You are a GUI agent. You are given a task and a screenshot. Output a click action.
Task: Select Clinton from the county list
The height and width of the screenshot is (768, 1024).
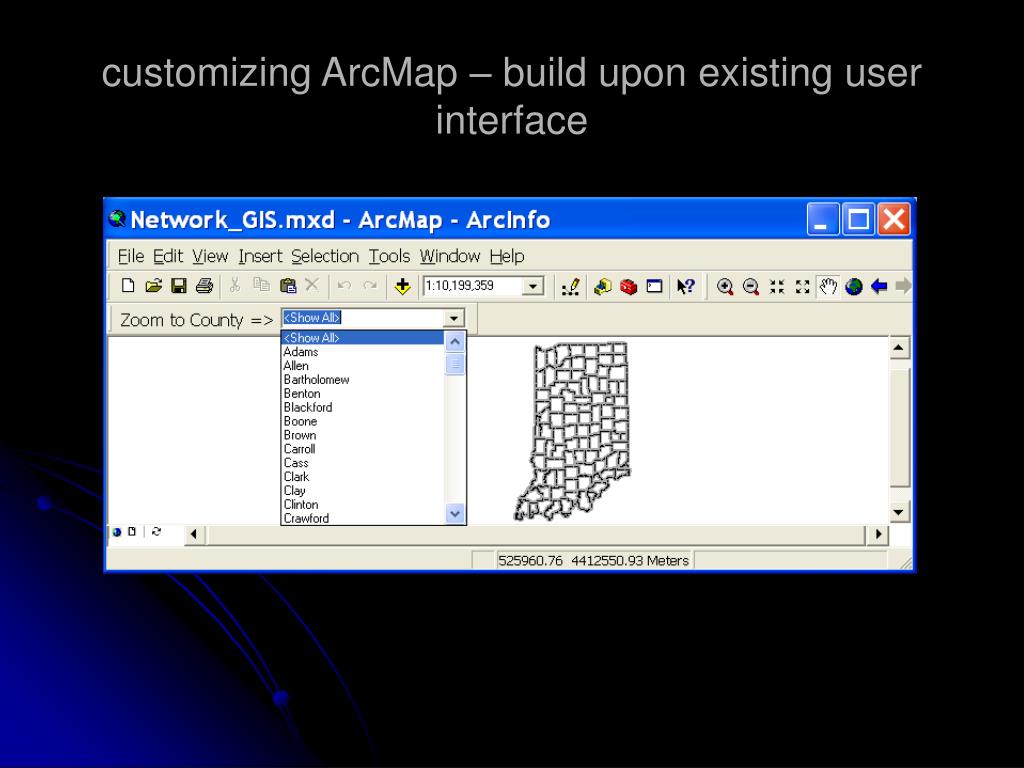(x=362, y=505)
